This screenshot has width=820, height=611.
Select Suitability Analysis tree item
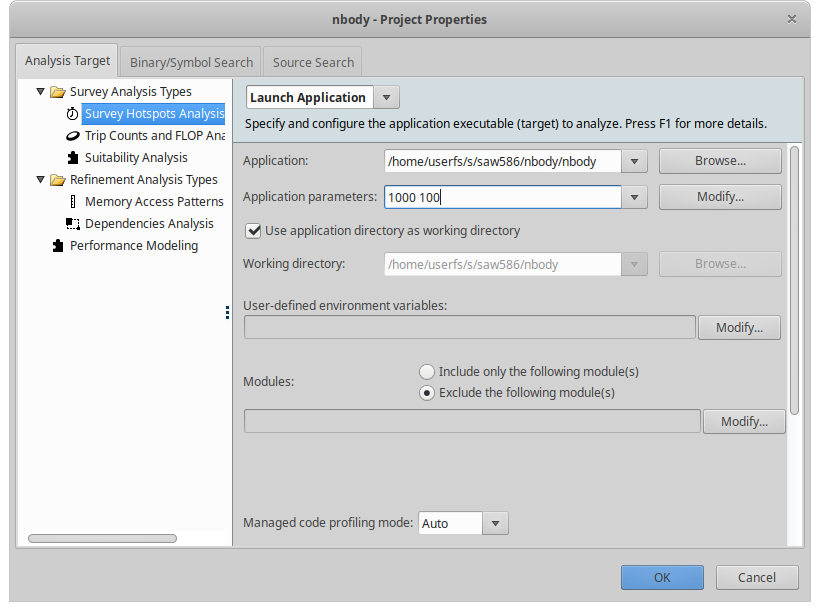(136, 157)
